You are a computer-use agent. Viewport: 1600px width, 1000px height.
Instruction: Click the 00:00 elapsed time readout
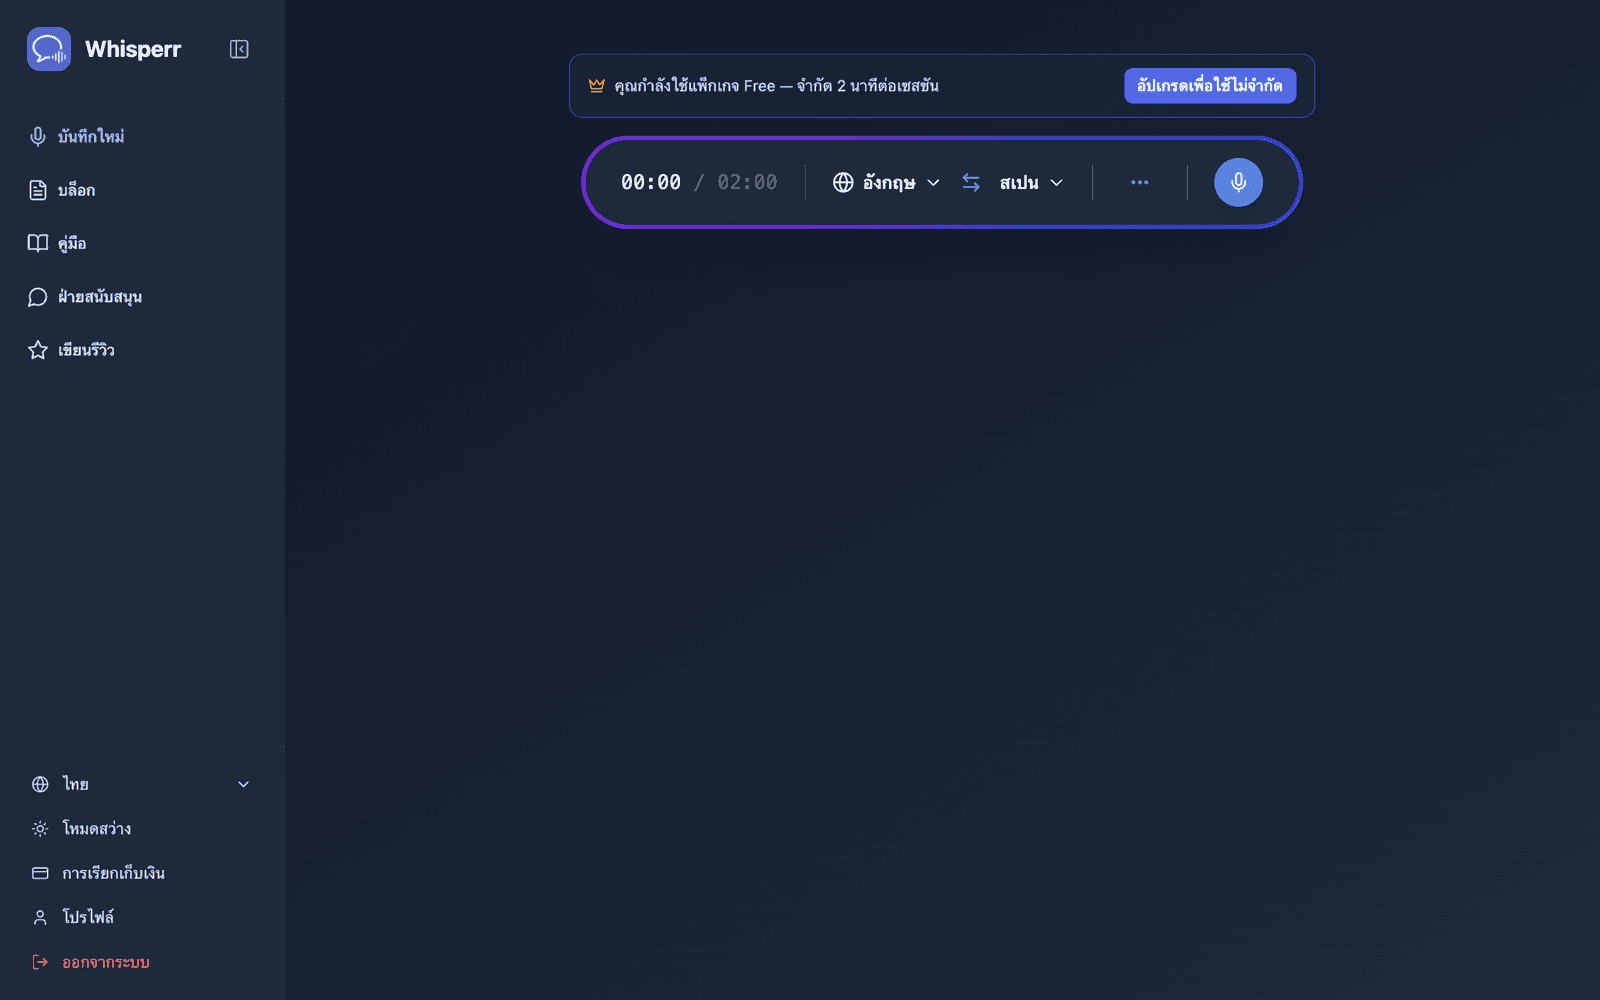[651, 182]
